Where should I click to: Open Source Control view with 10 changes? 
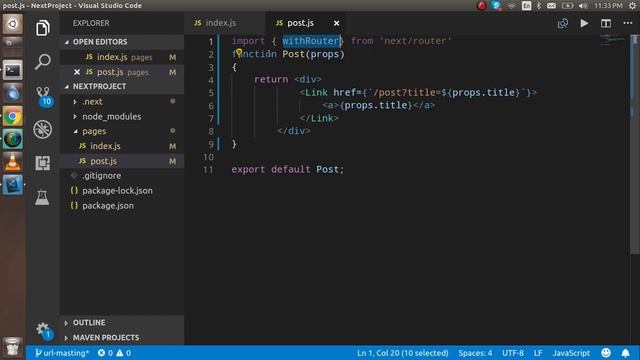click(x=44, y=96)
